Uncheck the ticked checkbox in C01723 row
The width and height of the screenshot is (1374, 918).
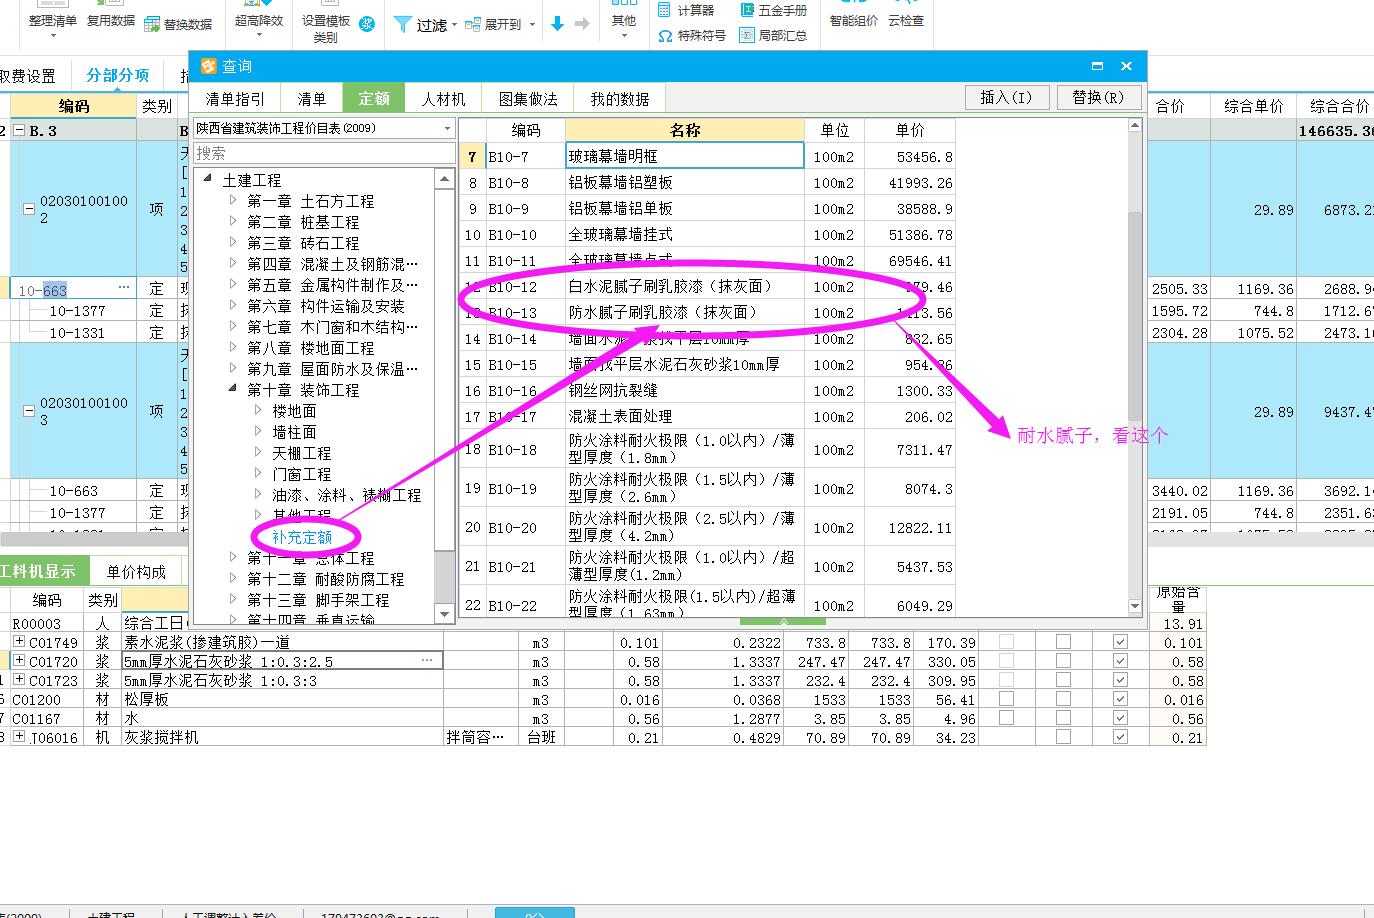pos(1120,680)
